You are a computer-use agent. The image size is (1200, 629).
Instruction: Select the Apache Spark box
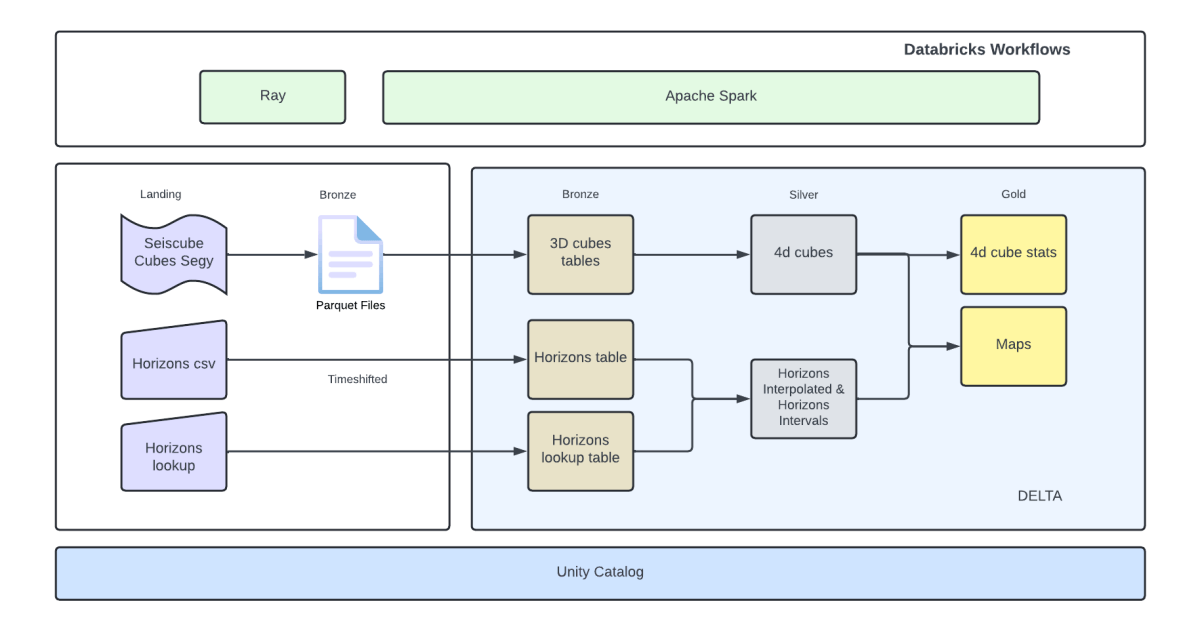tap(711, 97)
